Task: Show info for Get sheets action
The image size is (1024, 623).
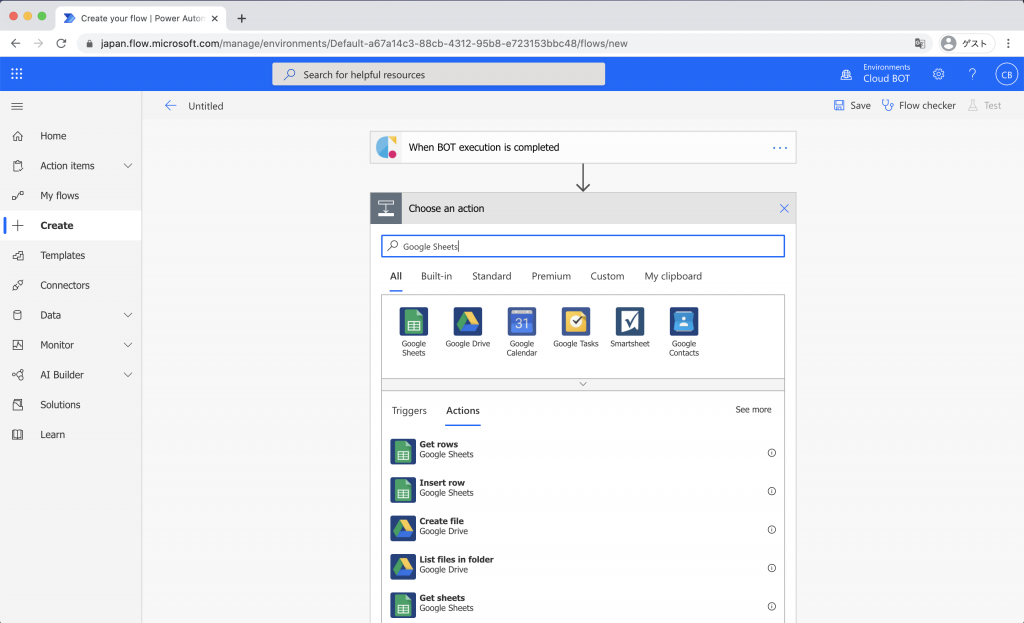Action: (x=771, y=607)
